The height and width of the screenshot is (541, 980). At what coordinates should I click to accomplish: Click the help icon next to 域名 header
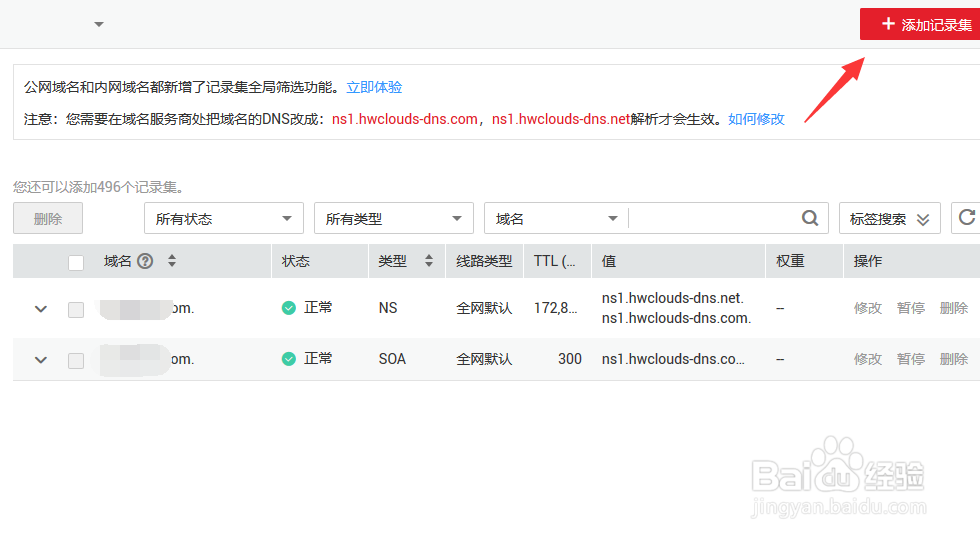point(145,261)
